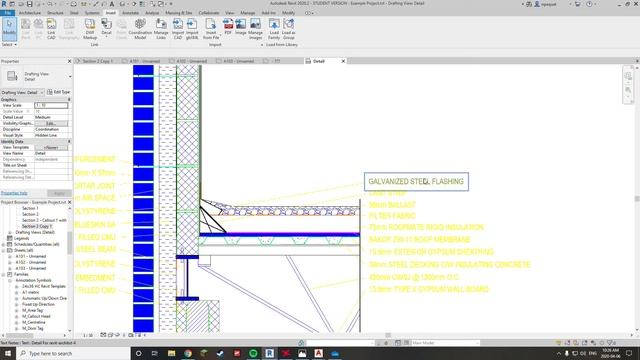This screenshot has height=360, width=640.
Task: Open File Explorer from the taskbar
Action: coord(171,353)
